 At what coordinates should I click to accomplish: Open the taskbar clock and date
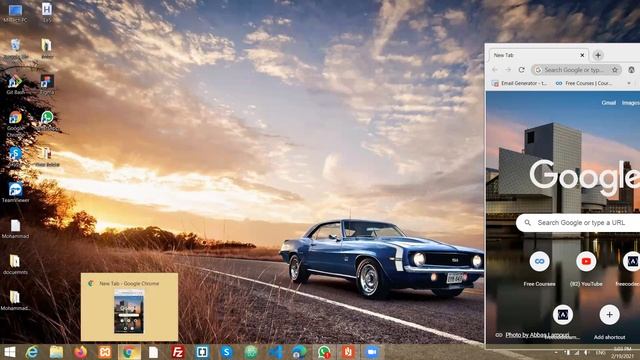point(622,352)
